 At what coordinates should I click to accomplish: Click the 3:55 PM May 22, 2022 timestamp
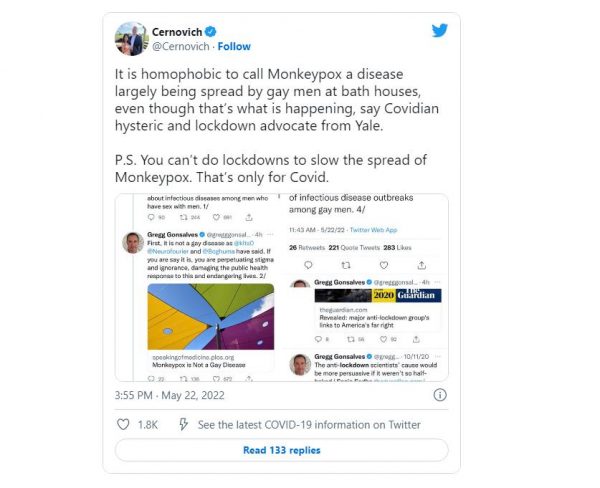tap(170, 395)
